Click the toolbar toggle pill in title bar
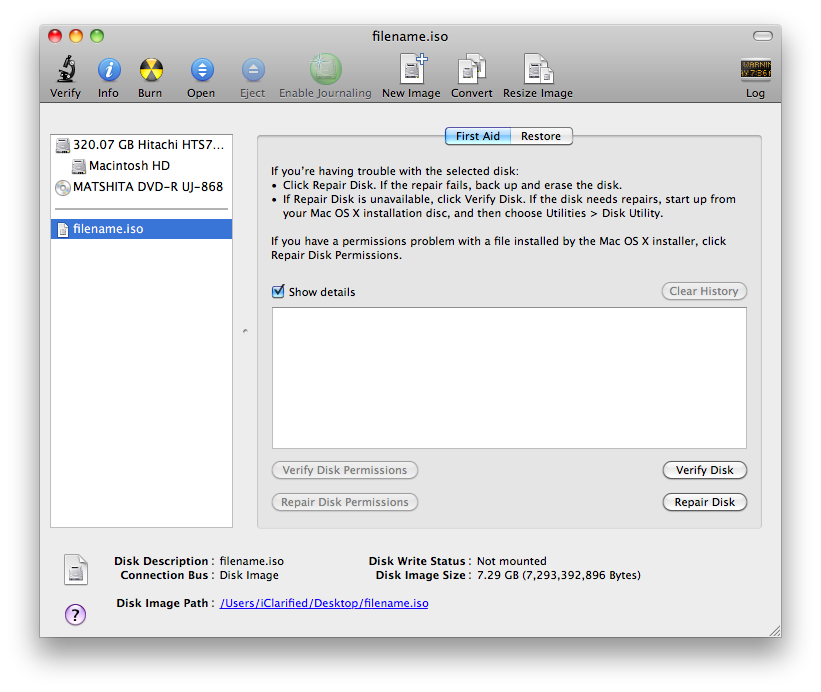The height and width of the screenshot is (692, 821). 762,36
